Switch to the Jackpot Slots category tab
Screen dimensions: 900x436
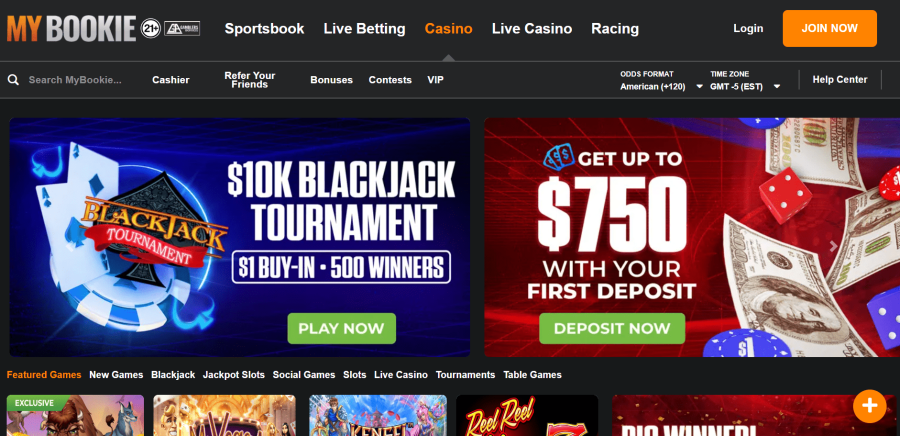point(234,375)
